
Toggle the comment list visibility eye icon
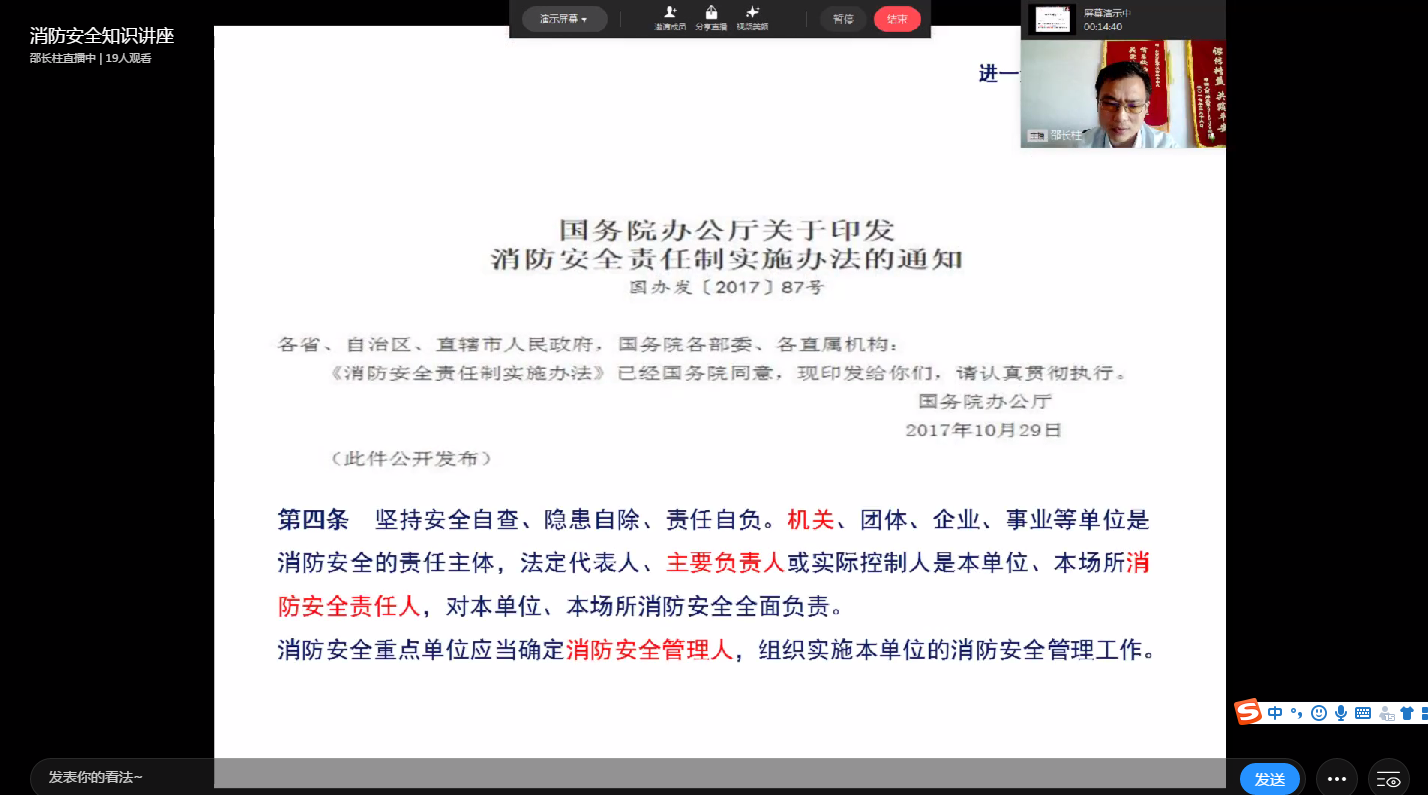point(1389,779)
